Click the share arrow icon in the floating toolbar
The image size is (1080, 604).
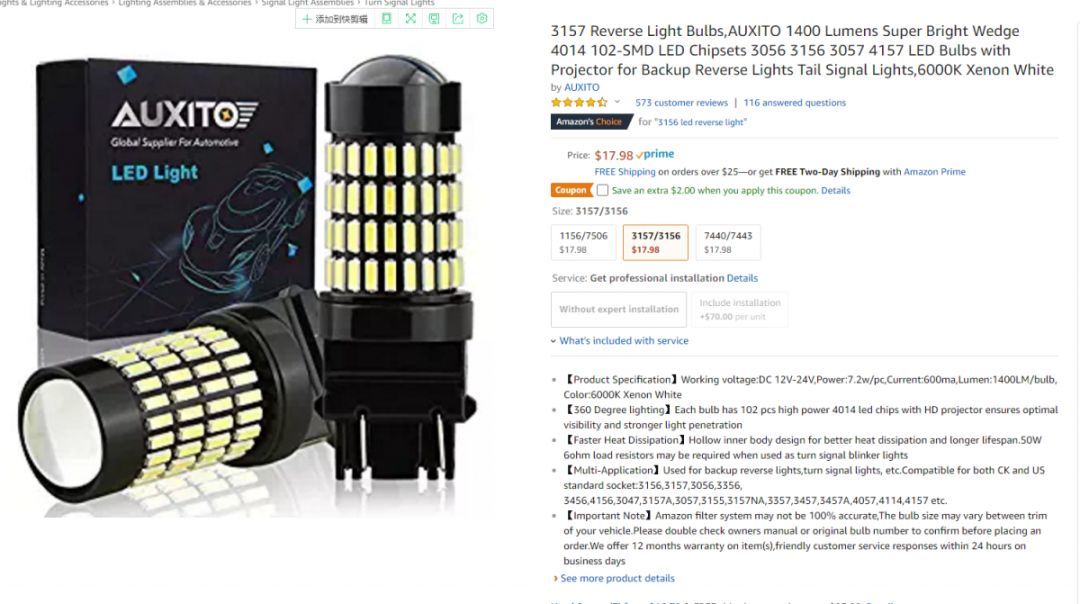point(457,19)
